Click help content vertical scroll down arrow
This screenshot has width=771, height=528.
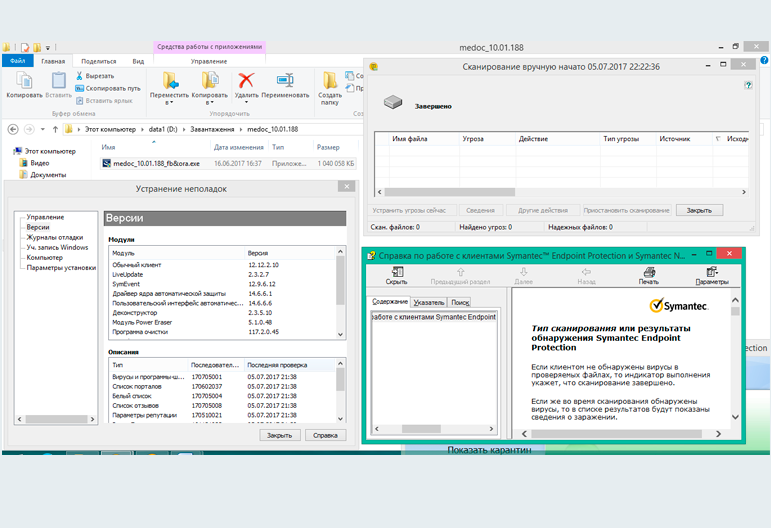point(735,417)
